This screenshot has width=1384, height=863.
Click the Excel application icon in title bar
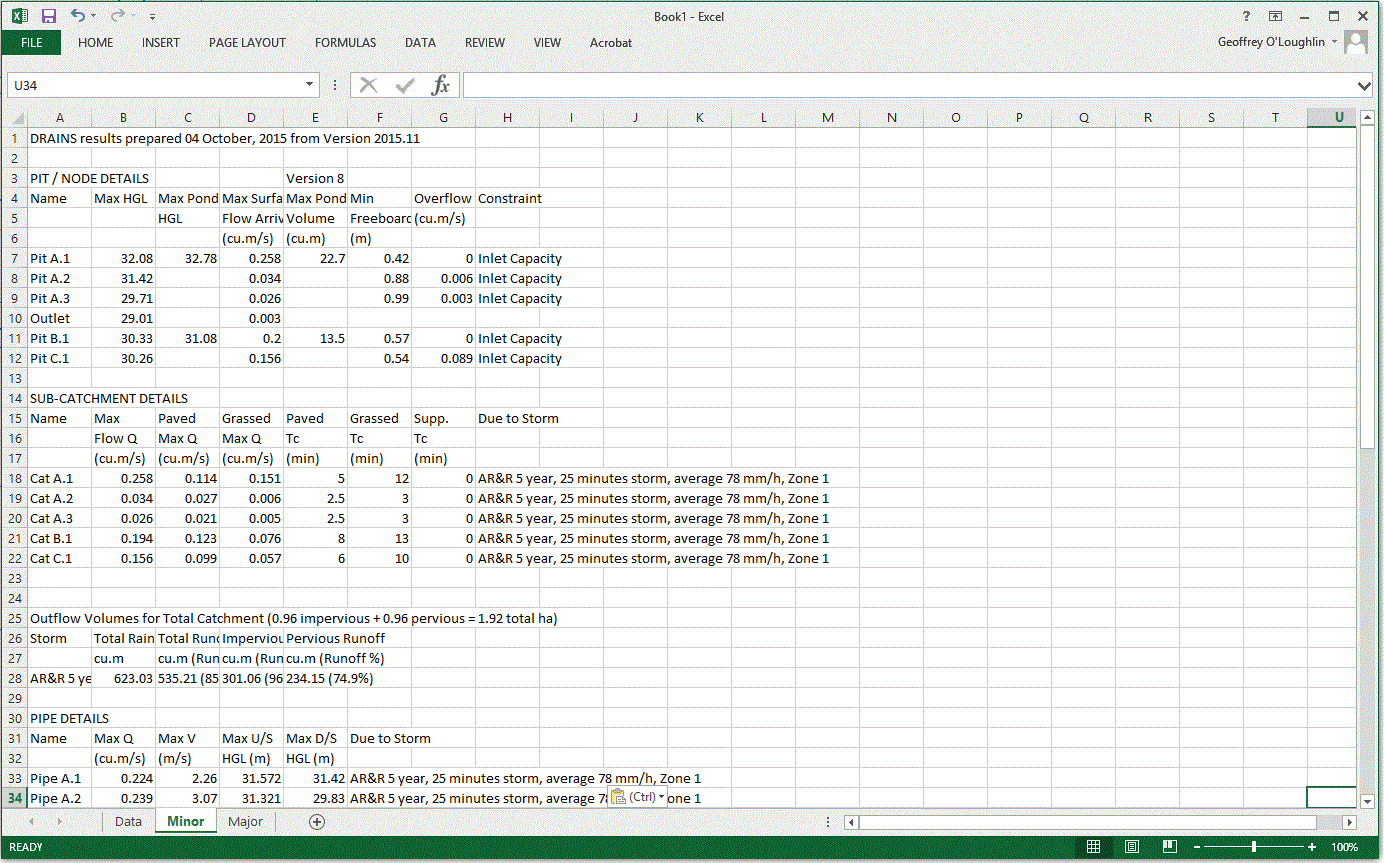tap(19, 16)
